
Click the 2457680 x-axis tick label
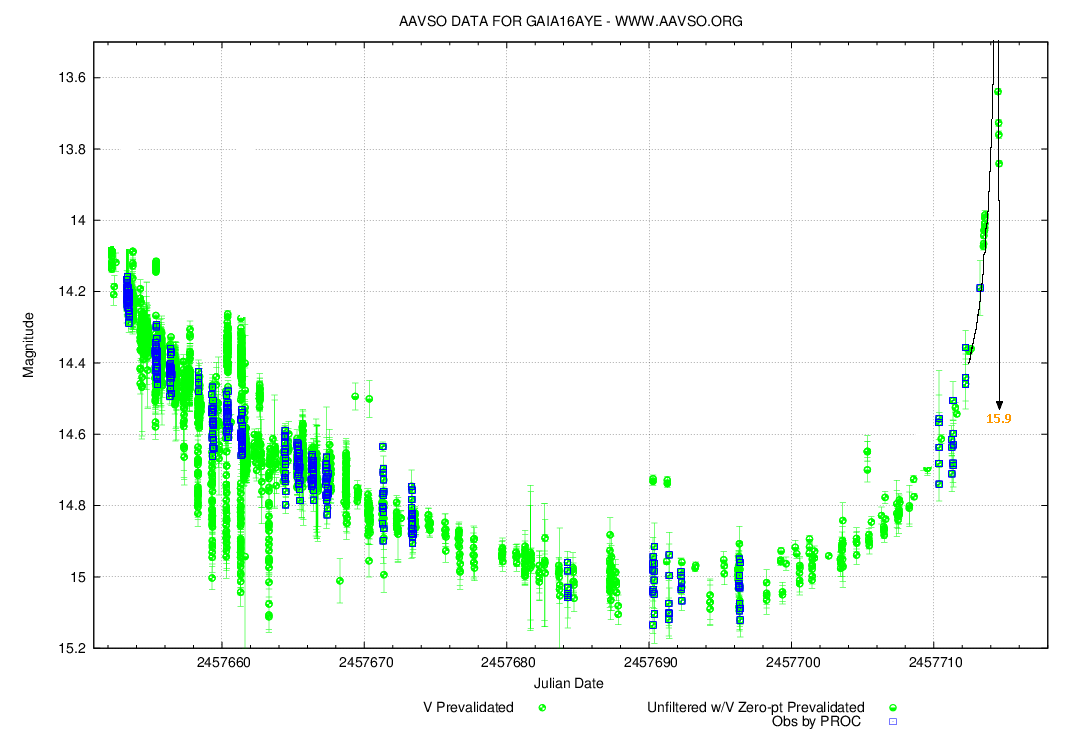(506, 662)
